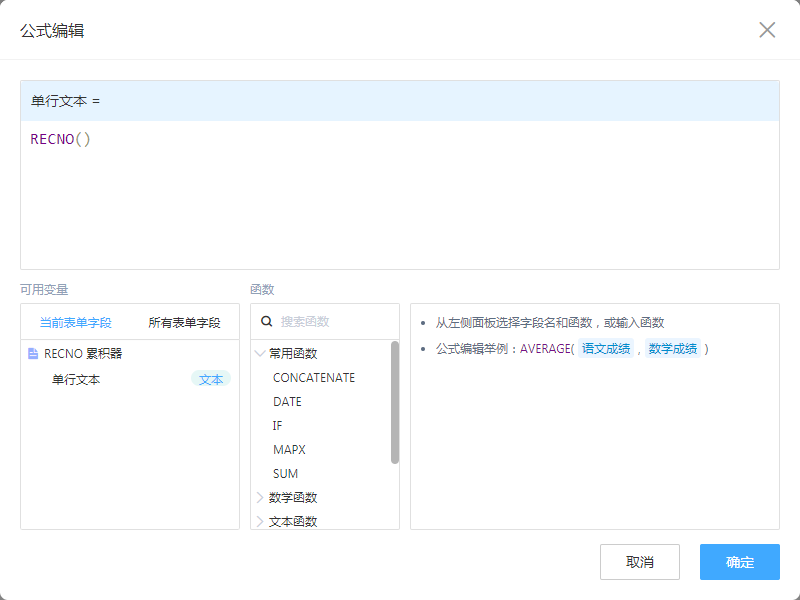Image resolution: width=800 pixels, height=600 pixels.
Task: Close the 公式编辑 dialog with X icon
Action: [x=767, y=30]
